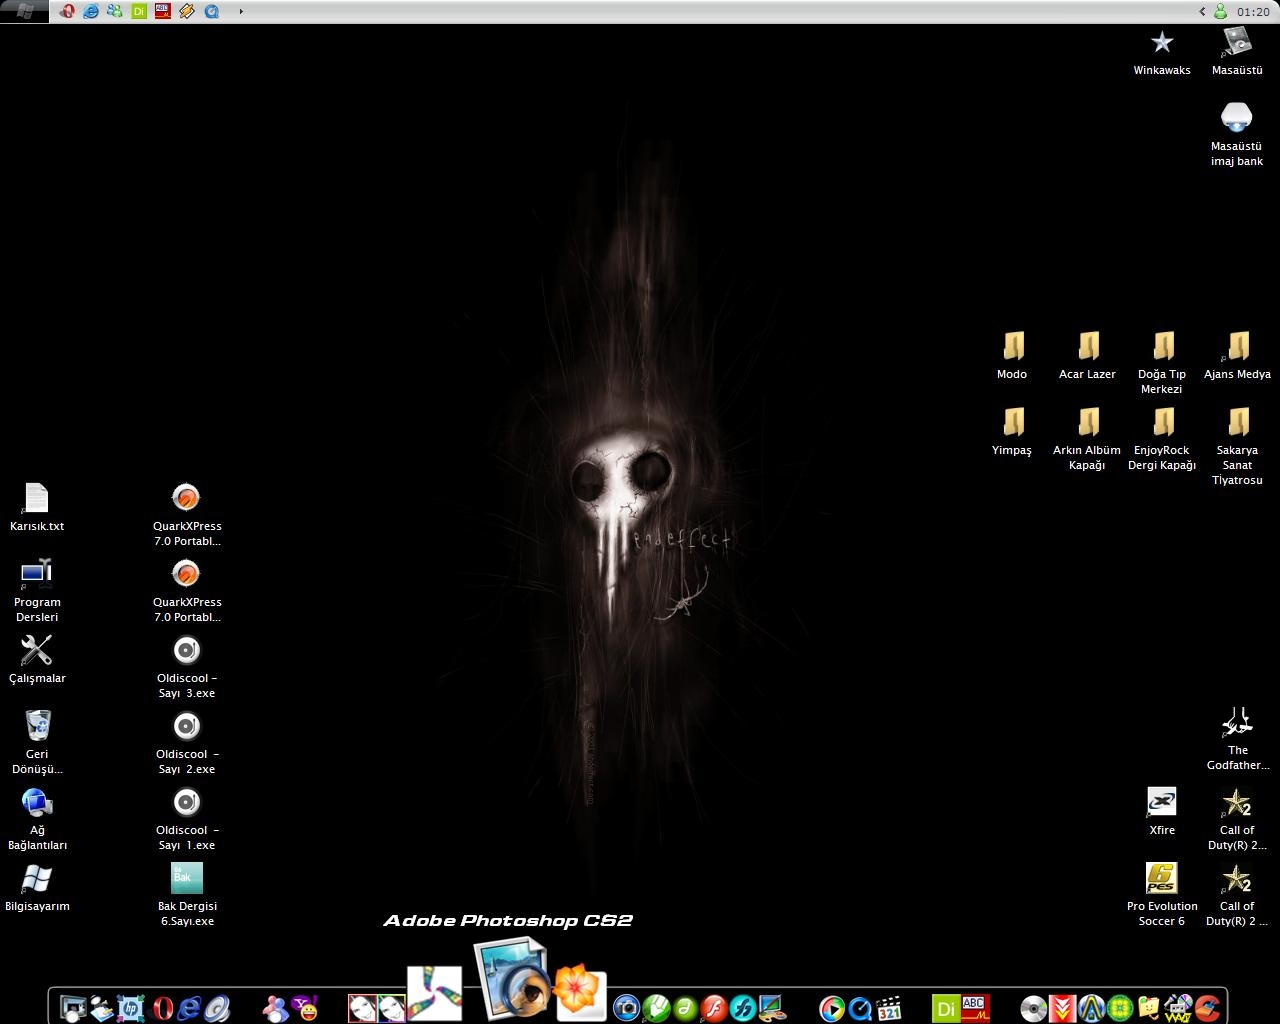Screen dimensions: 1280x1024
Task: Open the colorful pinwheel icon in dock
Action: (x=434, y=993)
